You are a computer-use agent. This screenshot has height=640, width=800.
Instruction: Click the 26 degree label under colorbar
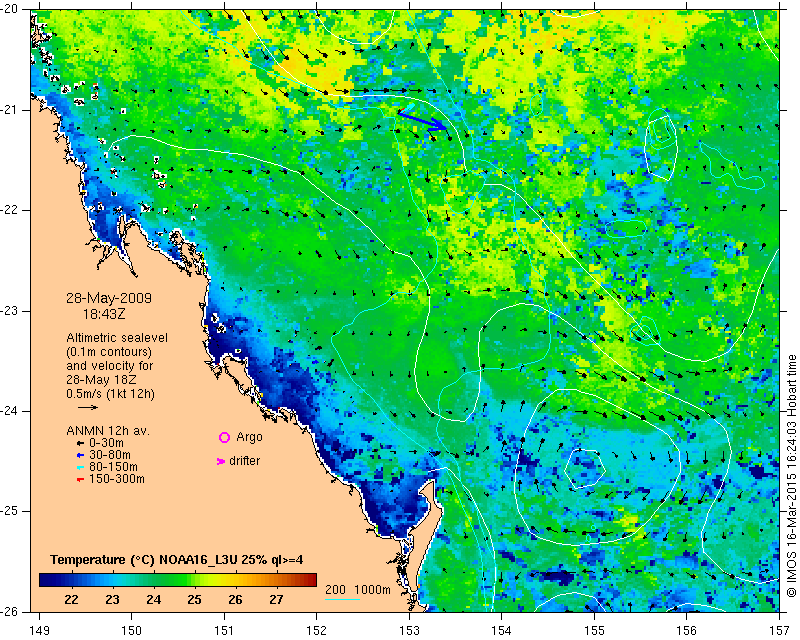[235, 599]
